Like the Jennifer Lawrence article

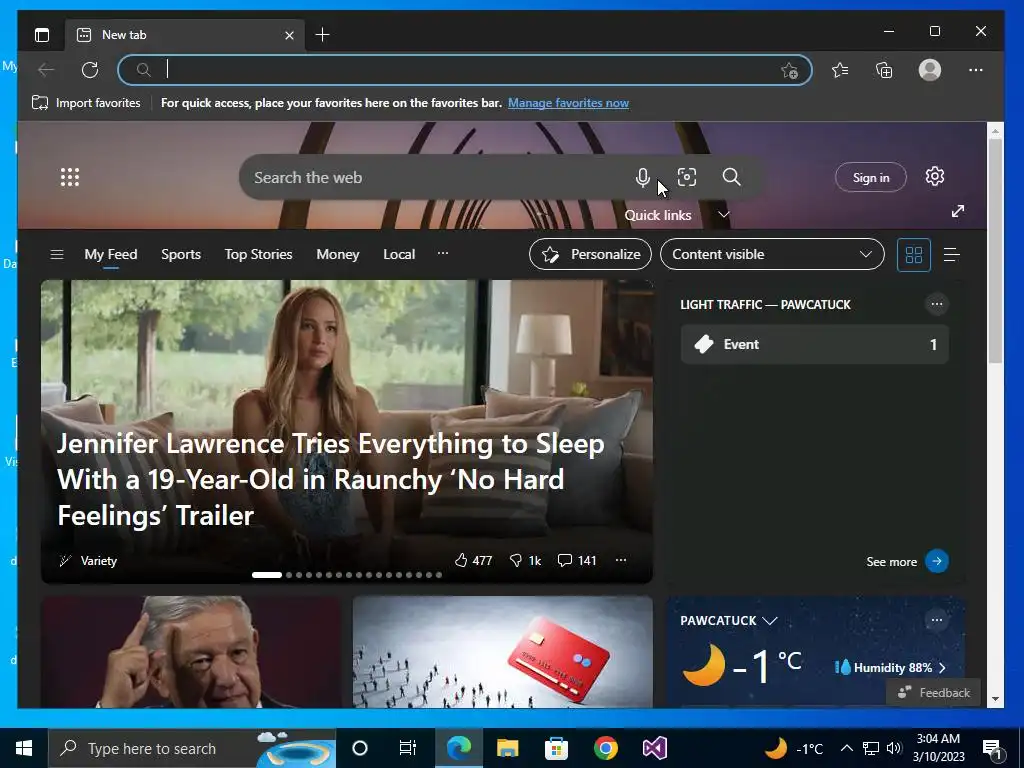[473, 560]
